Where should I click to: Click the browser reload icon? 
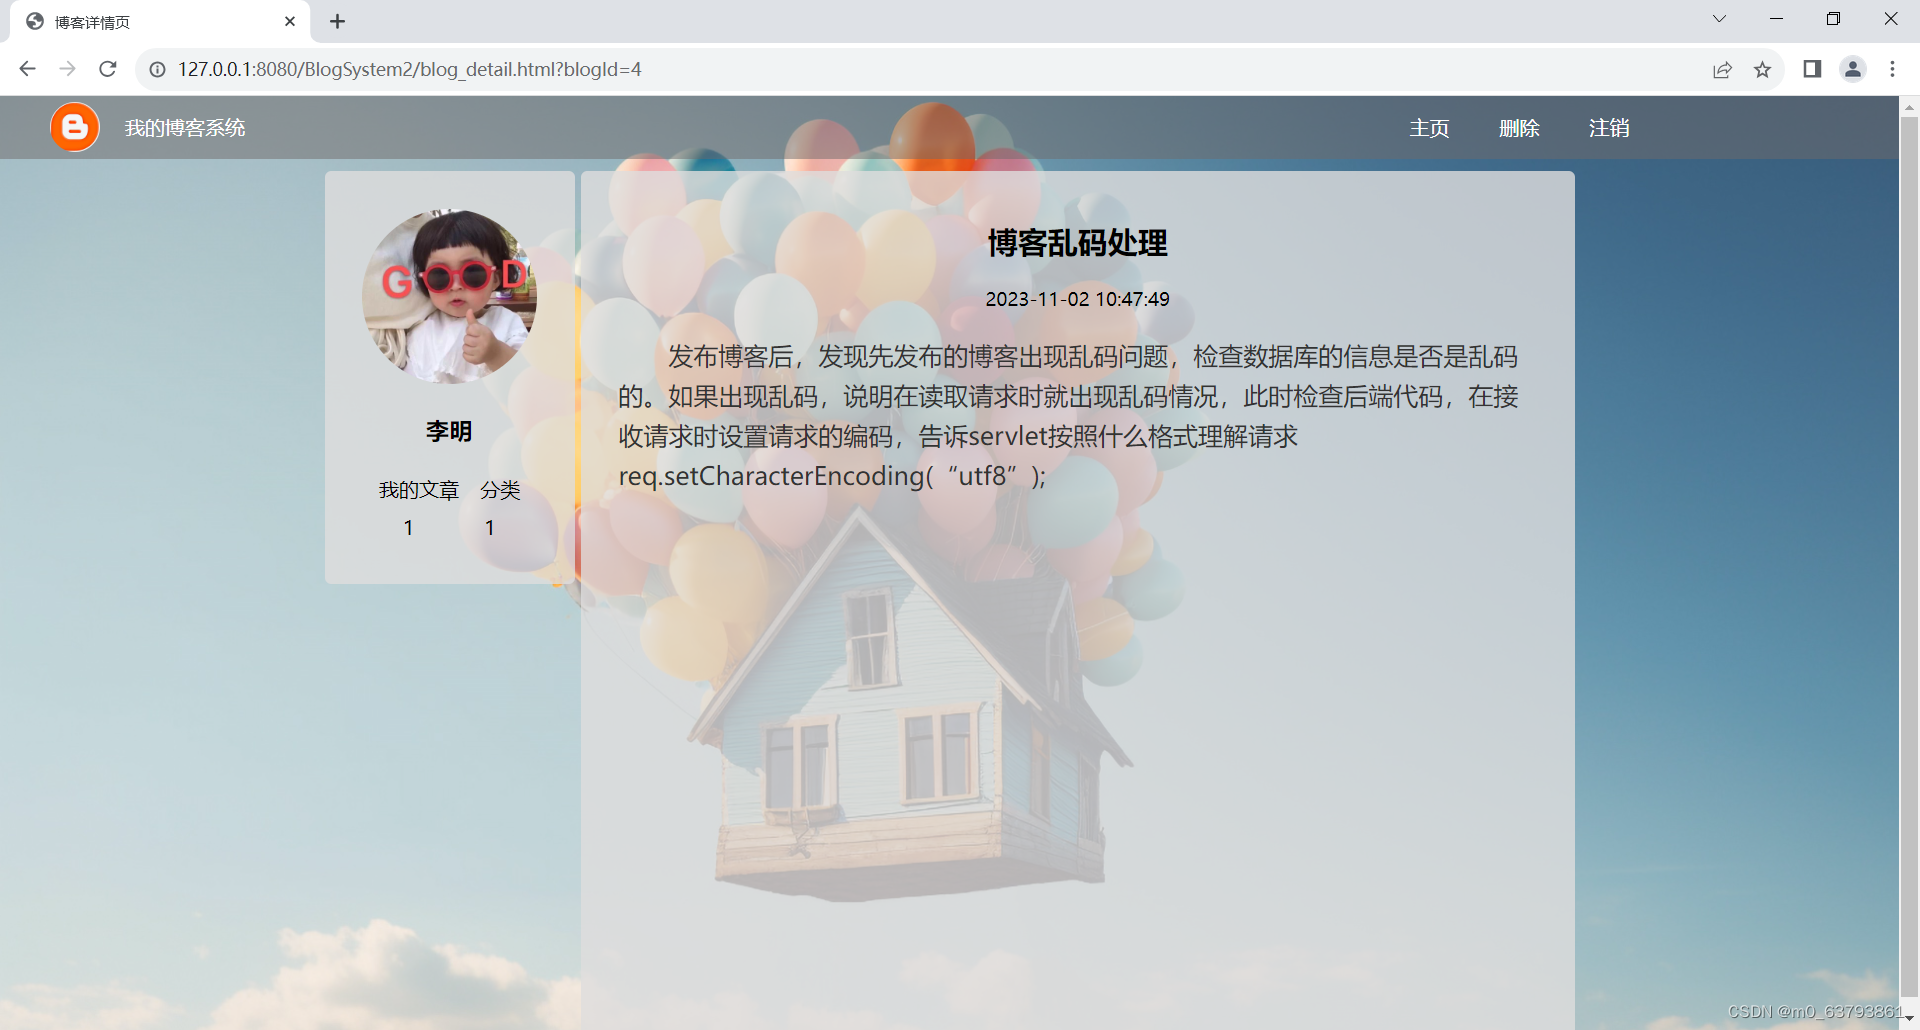[107, 69]
